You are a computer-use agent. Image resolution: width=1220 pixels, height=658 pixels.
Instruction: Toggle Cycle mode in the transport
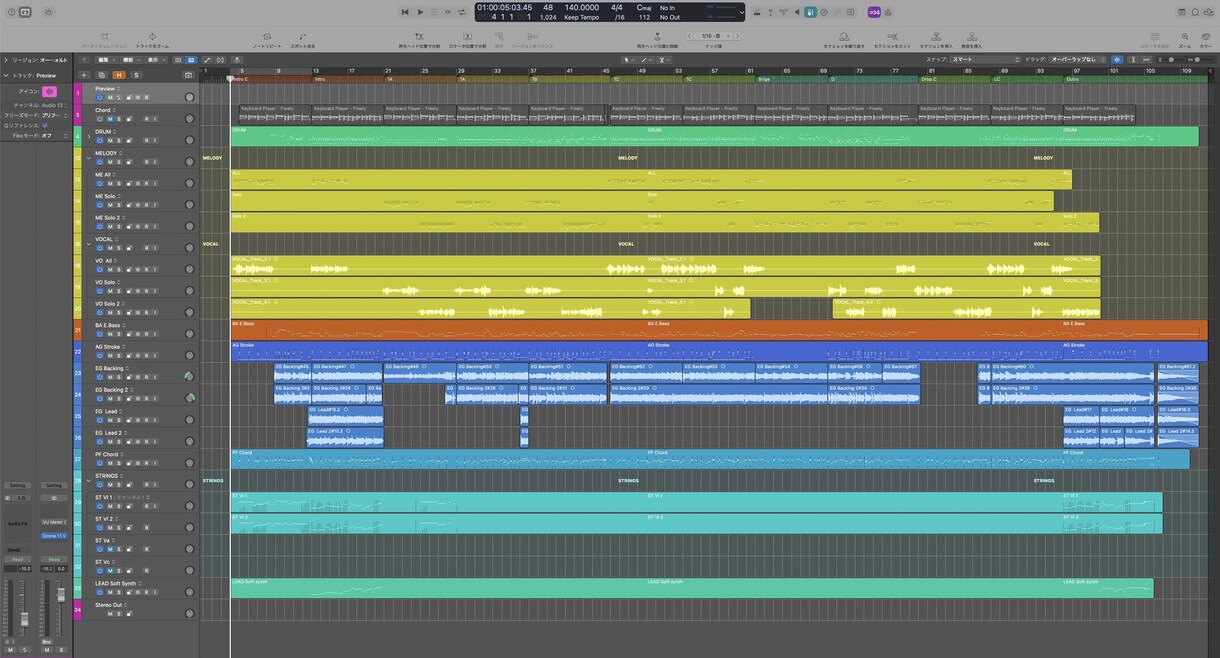[x=462, y=12]
